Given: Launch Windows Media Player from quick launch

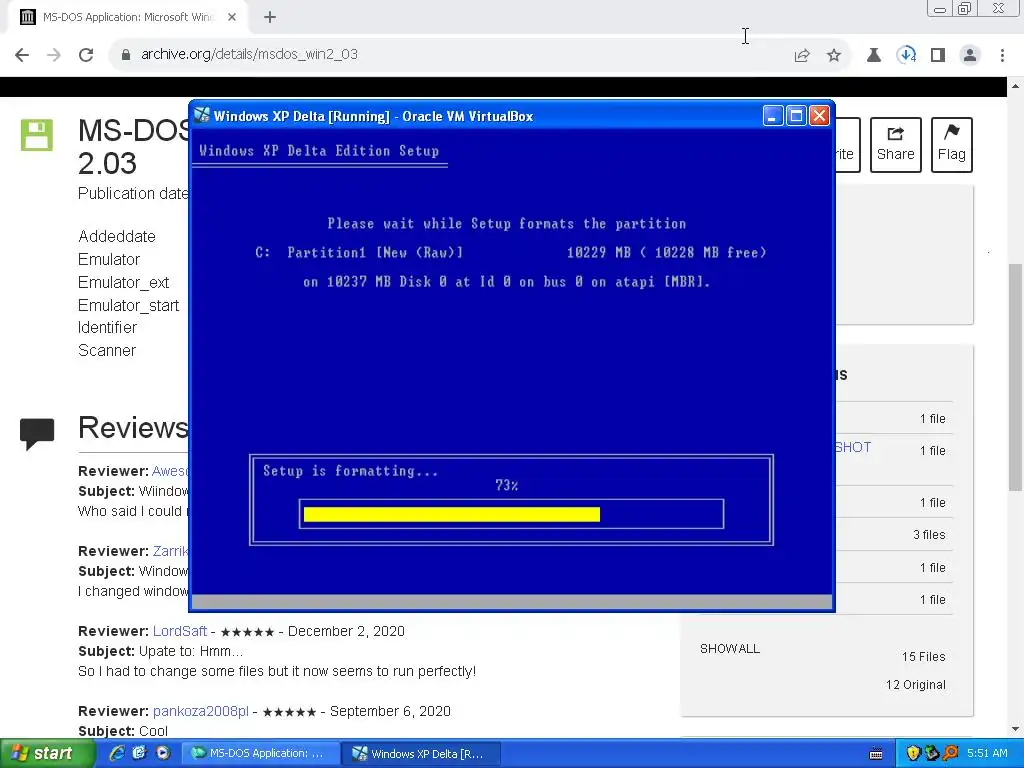Looking at the screenshot, I should tap(163, 753).
